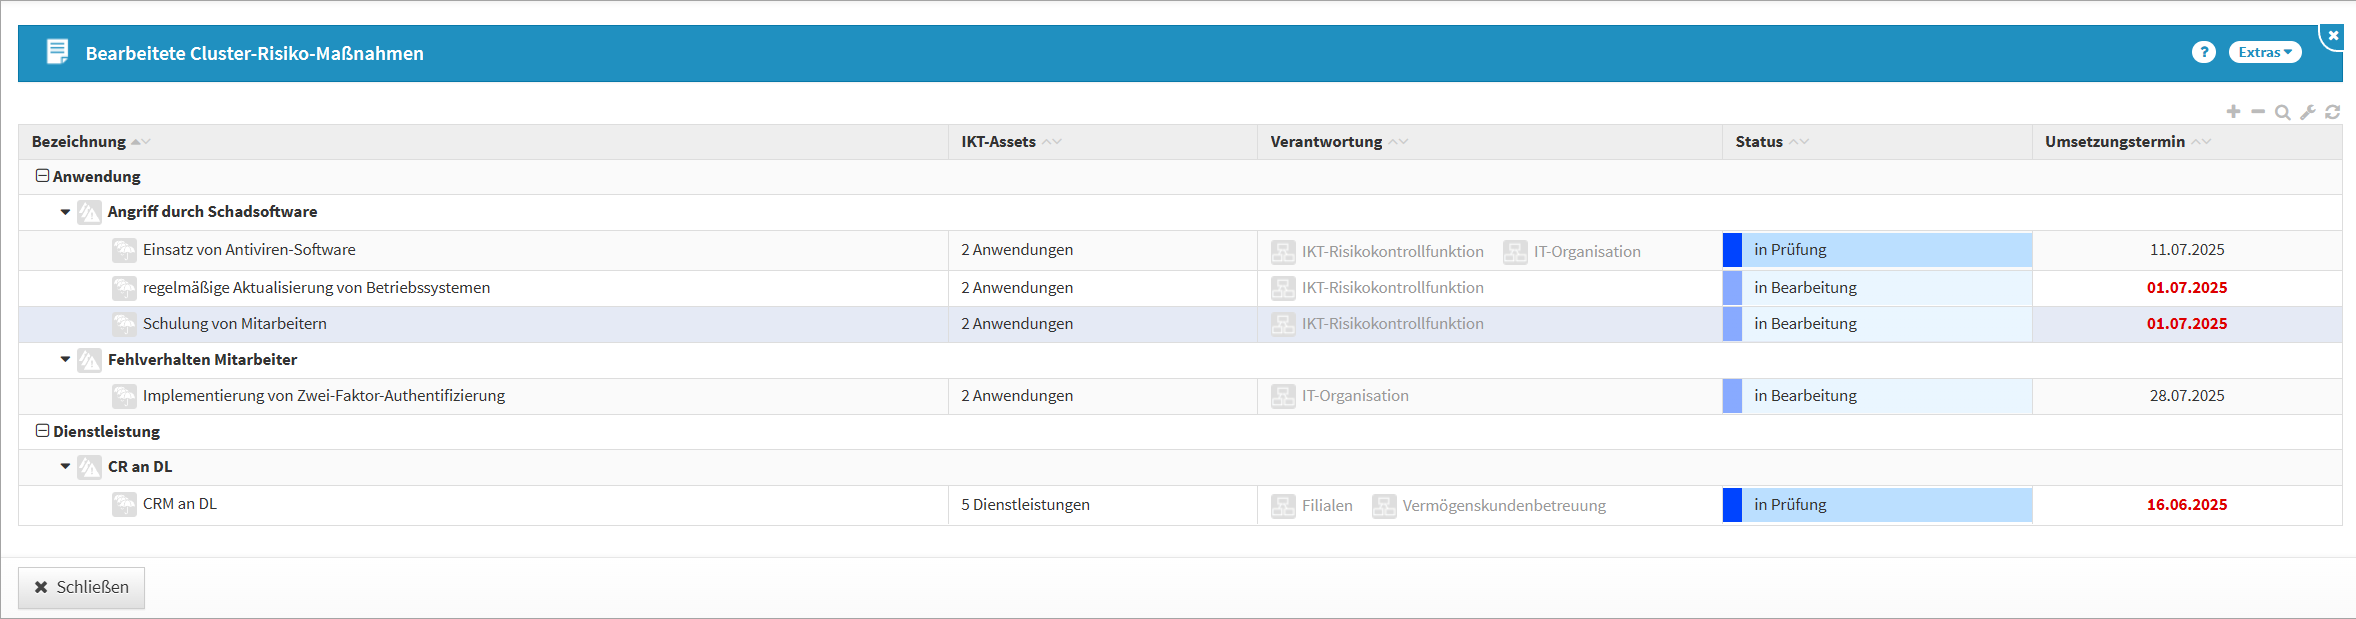Sort by the Bezeichnung column header

[x=79, y=142]
